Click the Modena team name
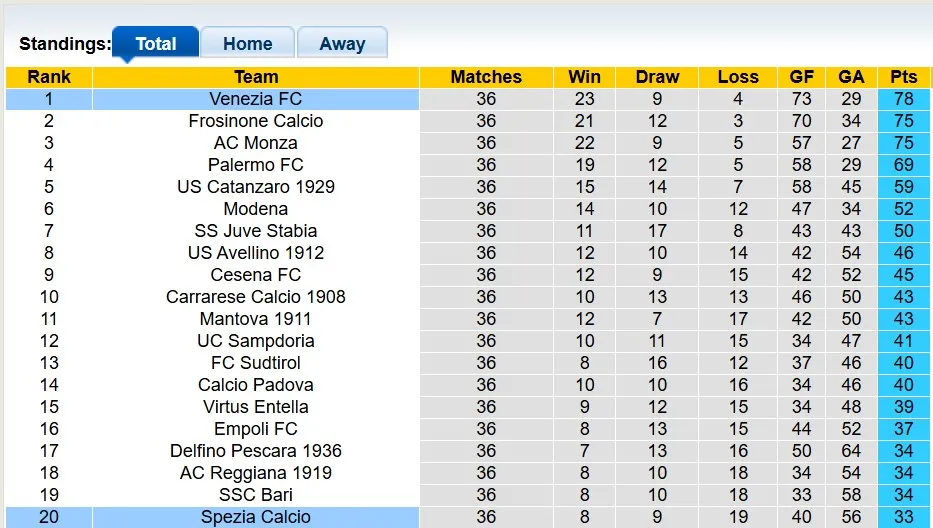This screenshot has height=528, width=933. 256,209
